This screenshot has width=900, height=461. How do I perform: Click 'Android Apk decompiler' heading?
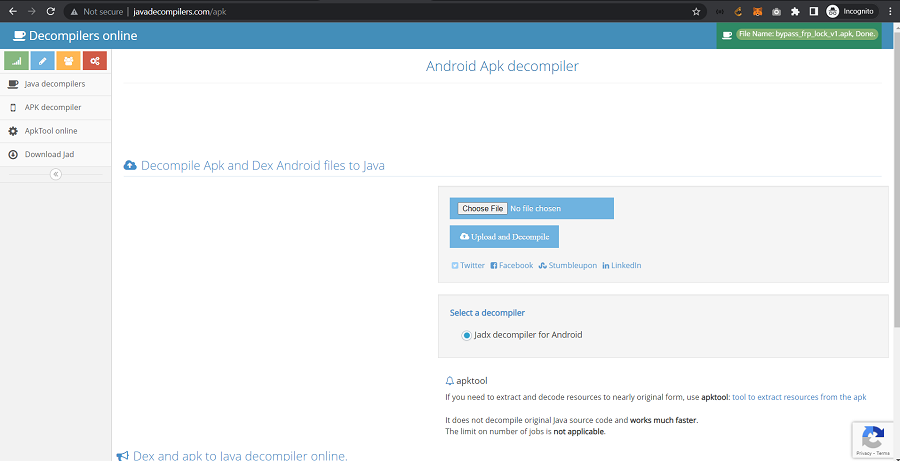point(502,66)
